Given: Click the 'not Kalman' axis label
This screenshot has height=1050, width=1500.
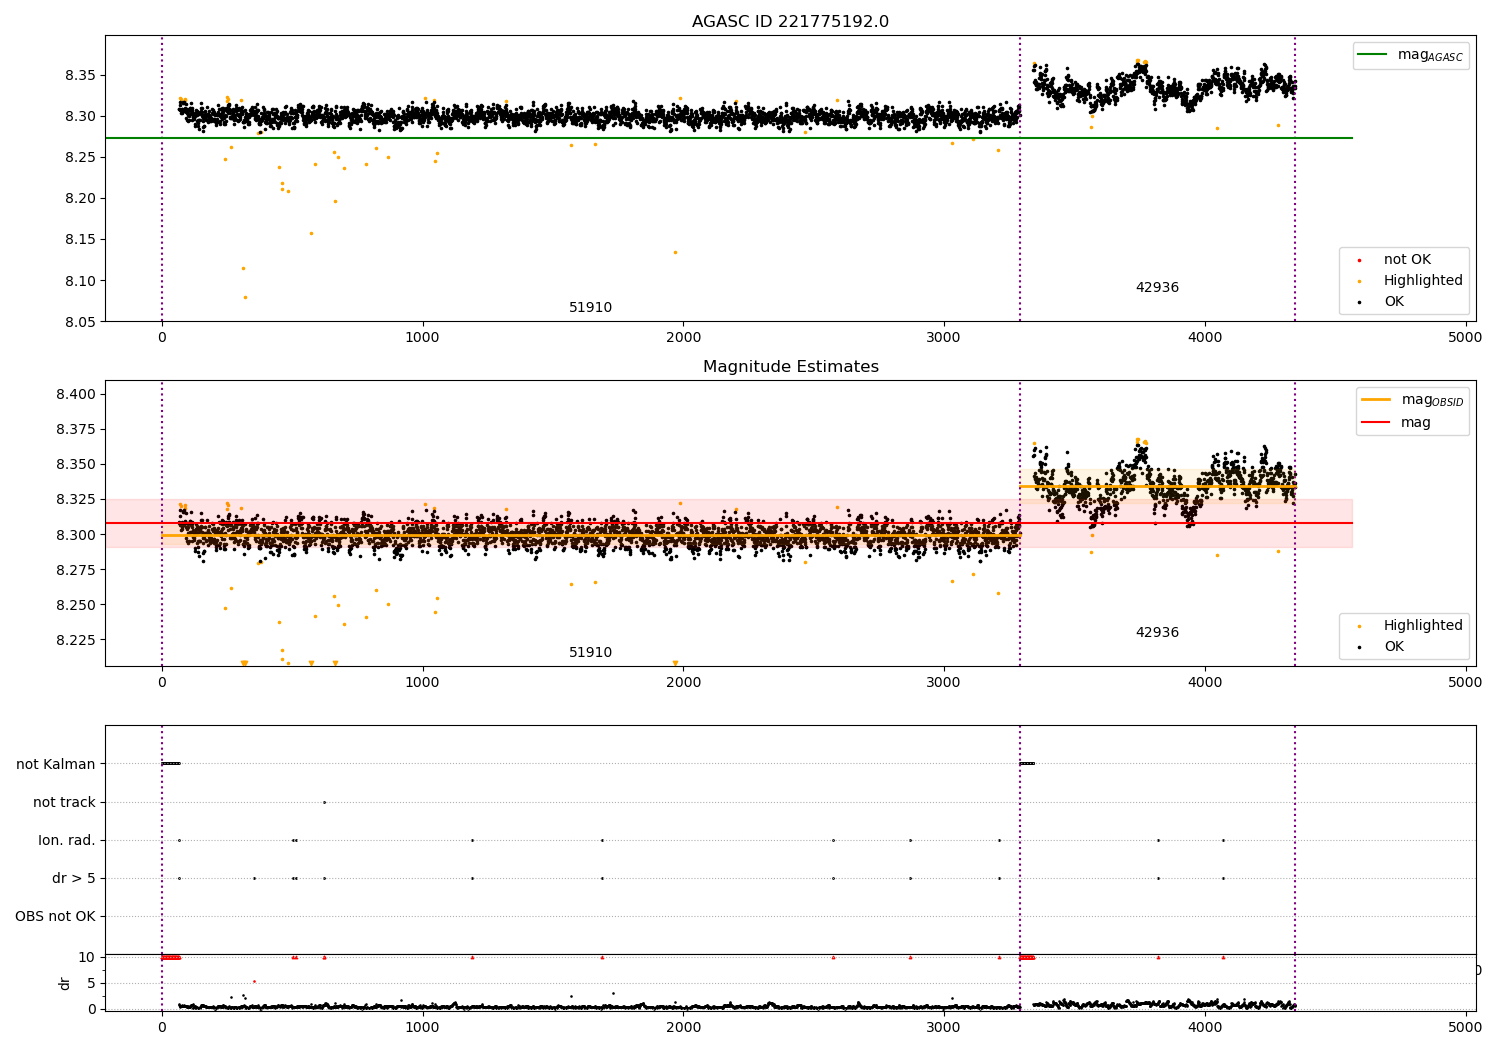Looking at the screenshot, I should pos(56,764).
